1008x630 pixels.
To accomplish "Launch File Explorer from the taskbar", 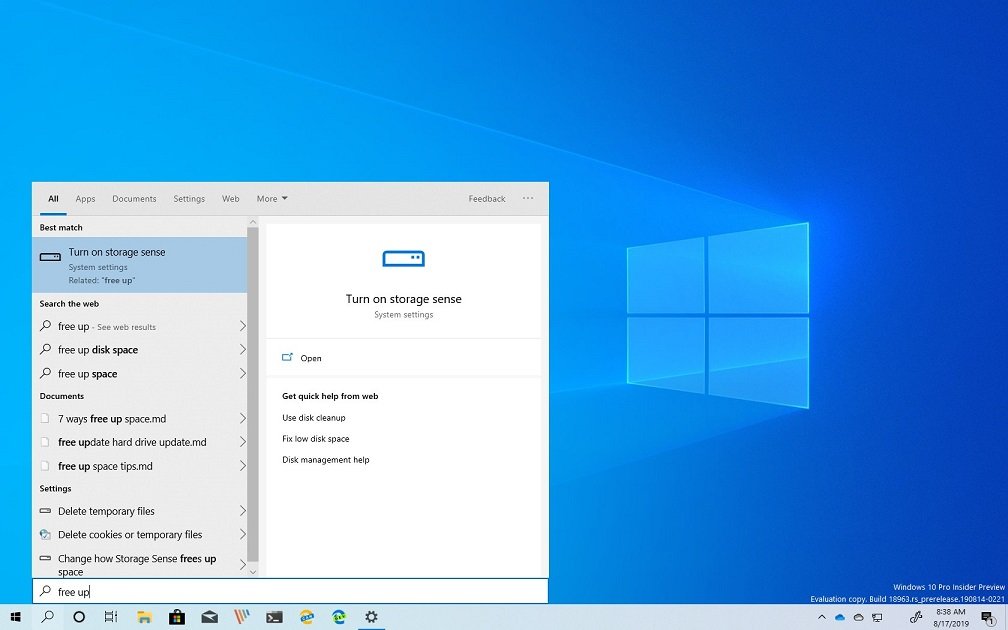I will [144, 617].
